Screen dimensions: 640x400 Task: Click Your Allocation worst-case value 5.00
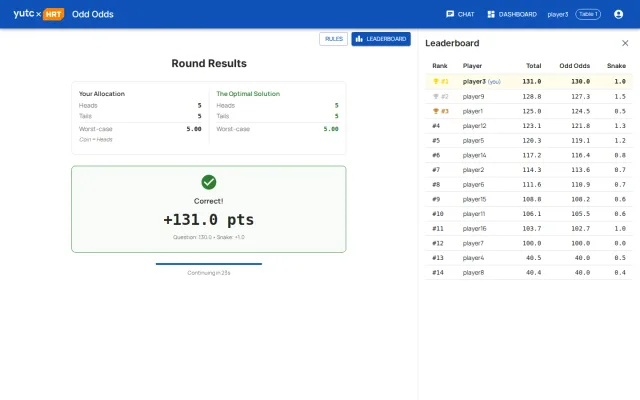(x=194, y=129)
